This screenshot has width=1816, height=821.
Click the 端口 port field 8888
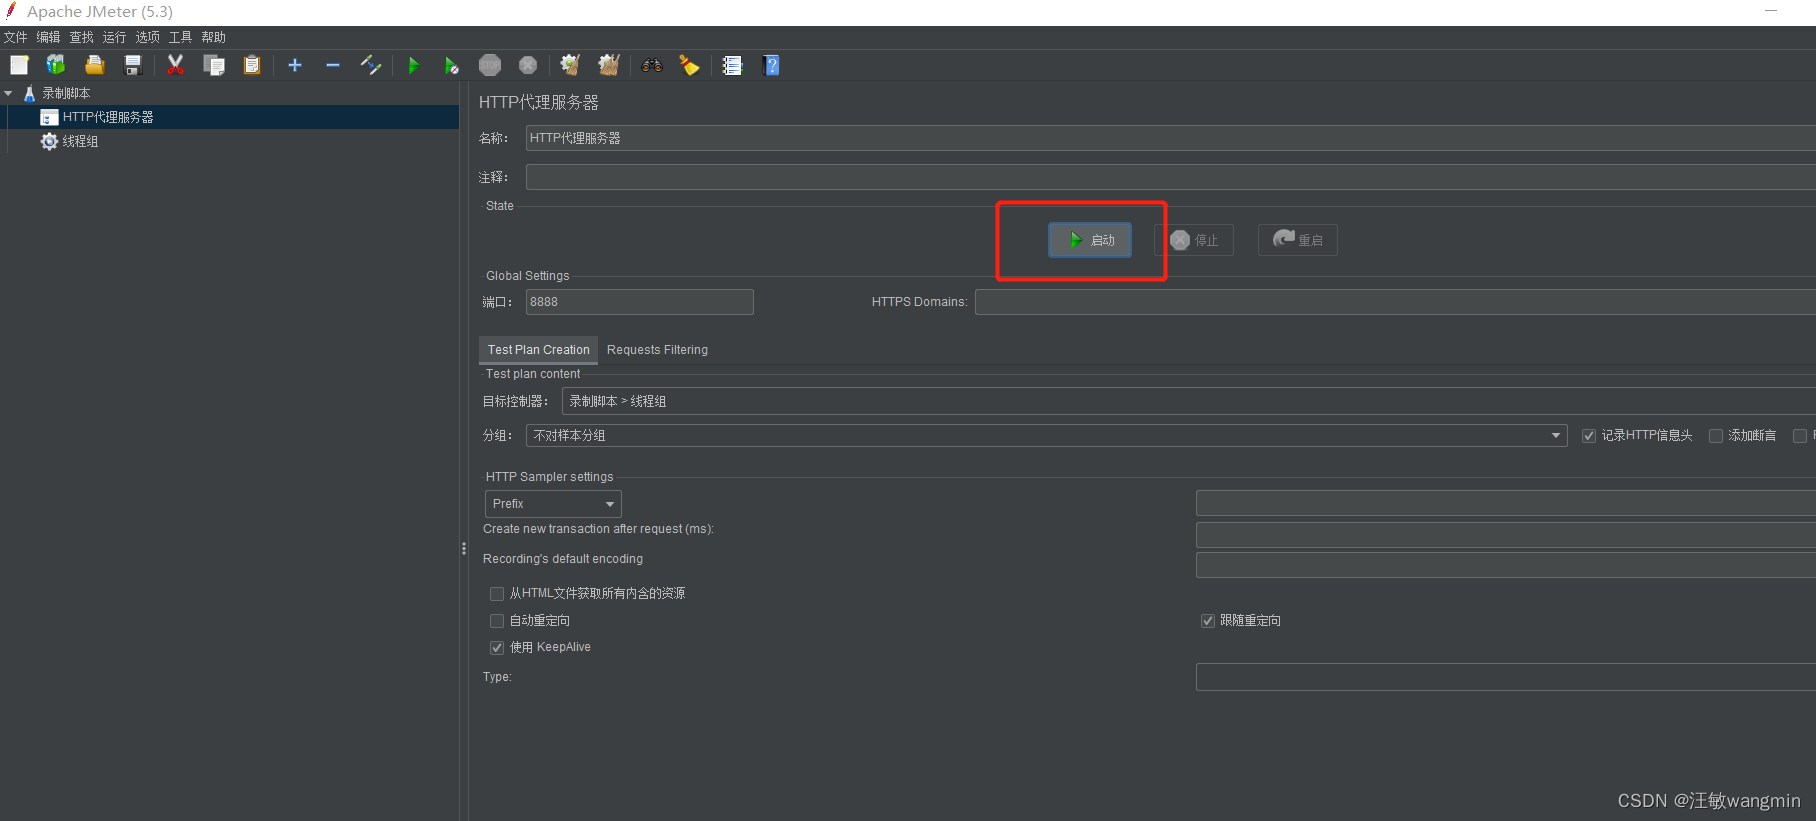tap(640, 302)
